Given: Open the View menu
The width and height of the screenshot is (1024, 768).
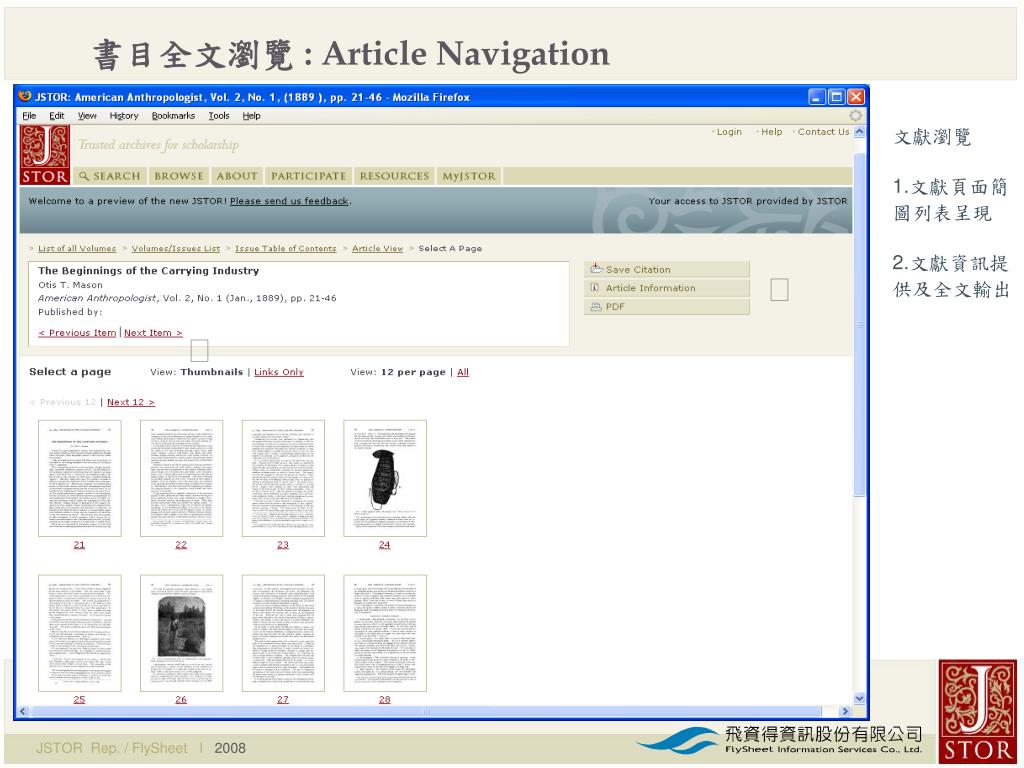Looking at the screenshot, I should tap(87, 116).
